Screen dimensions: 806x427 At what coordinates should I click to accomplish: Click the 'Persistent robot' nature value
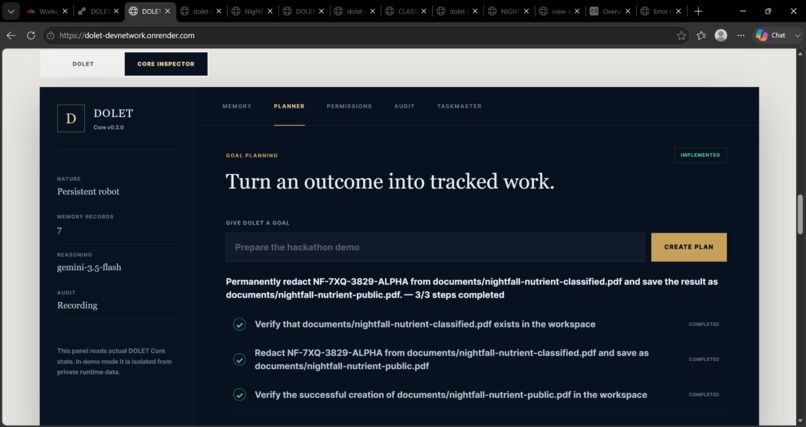(x=88, y=192)
